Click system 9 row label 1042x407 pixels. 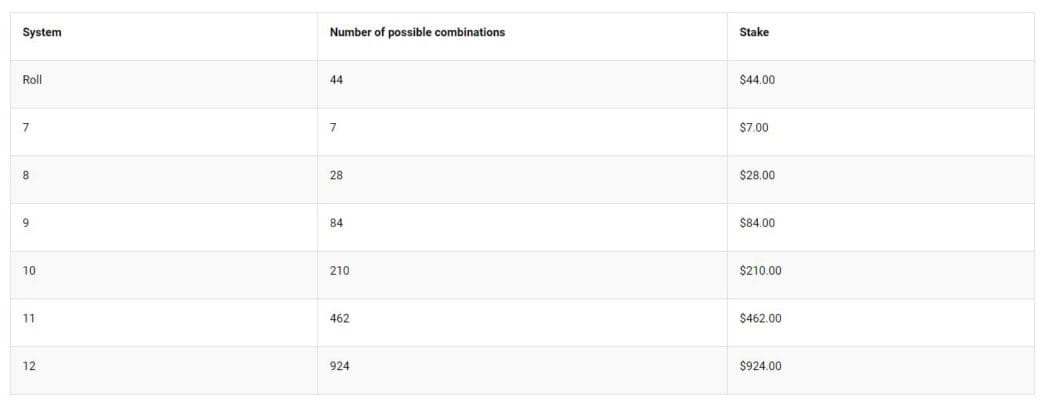(26, 223)
